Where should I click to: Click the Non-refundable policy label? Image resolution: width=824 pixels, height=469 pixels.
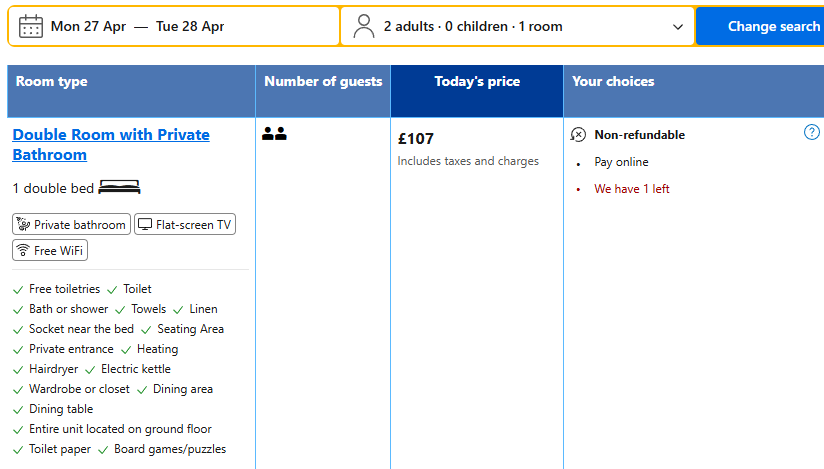640,135
